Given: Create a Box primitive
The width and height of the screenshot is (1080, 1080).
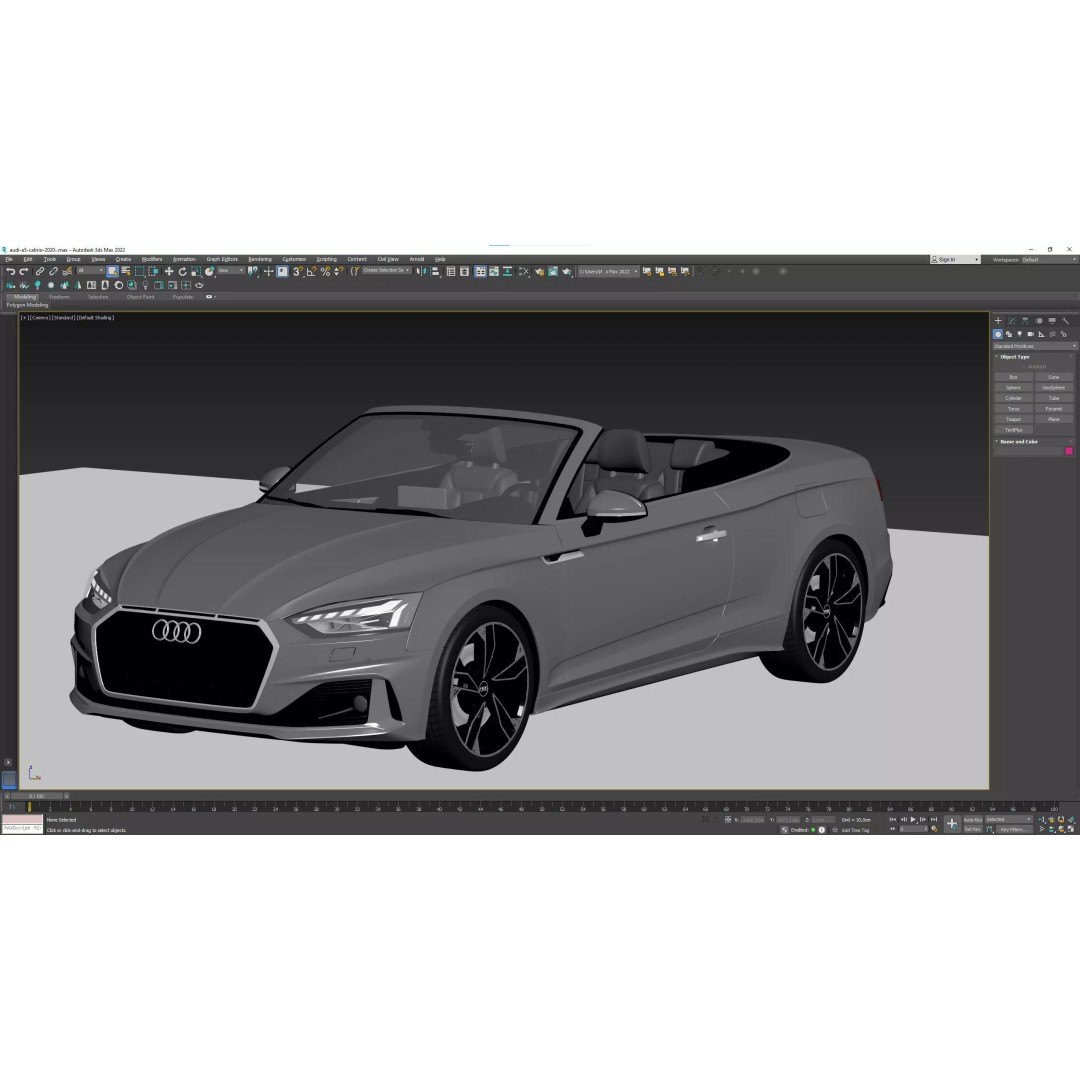Looking at the screenshot, I should pyautogui.click(x=1013, y=377).
